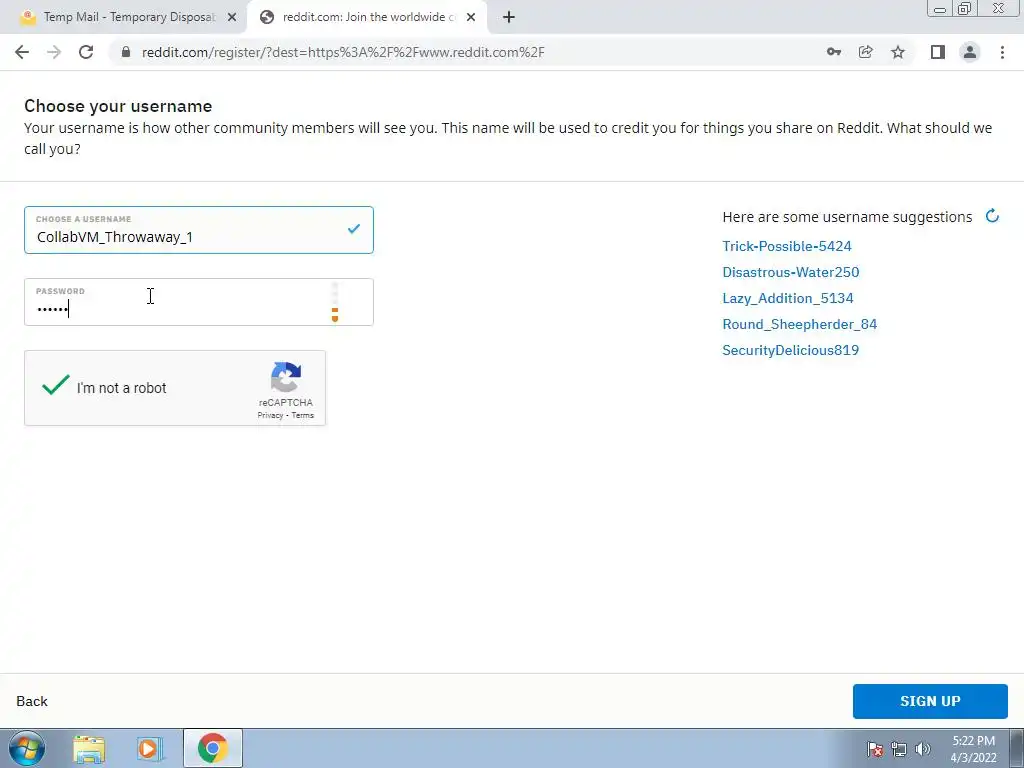Open Windows Explorer from taskbar
This screenshot has width=1024, height=768.
pos(89,748)
